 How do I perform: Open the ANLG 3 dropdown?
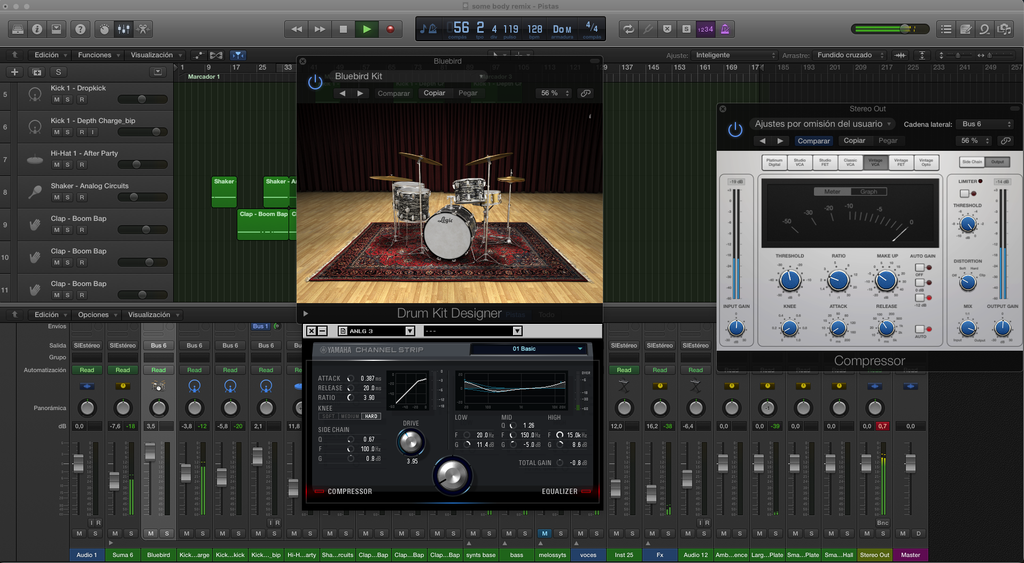click(x=376, y=331)
